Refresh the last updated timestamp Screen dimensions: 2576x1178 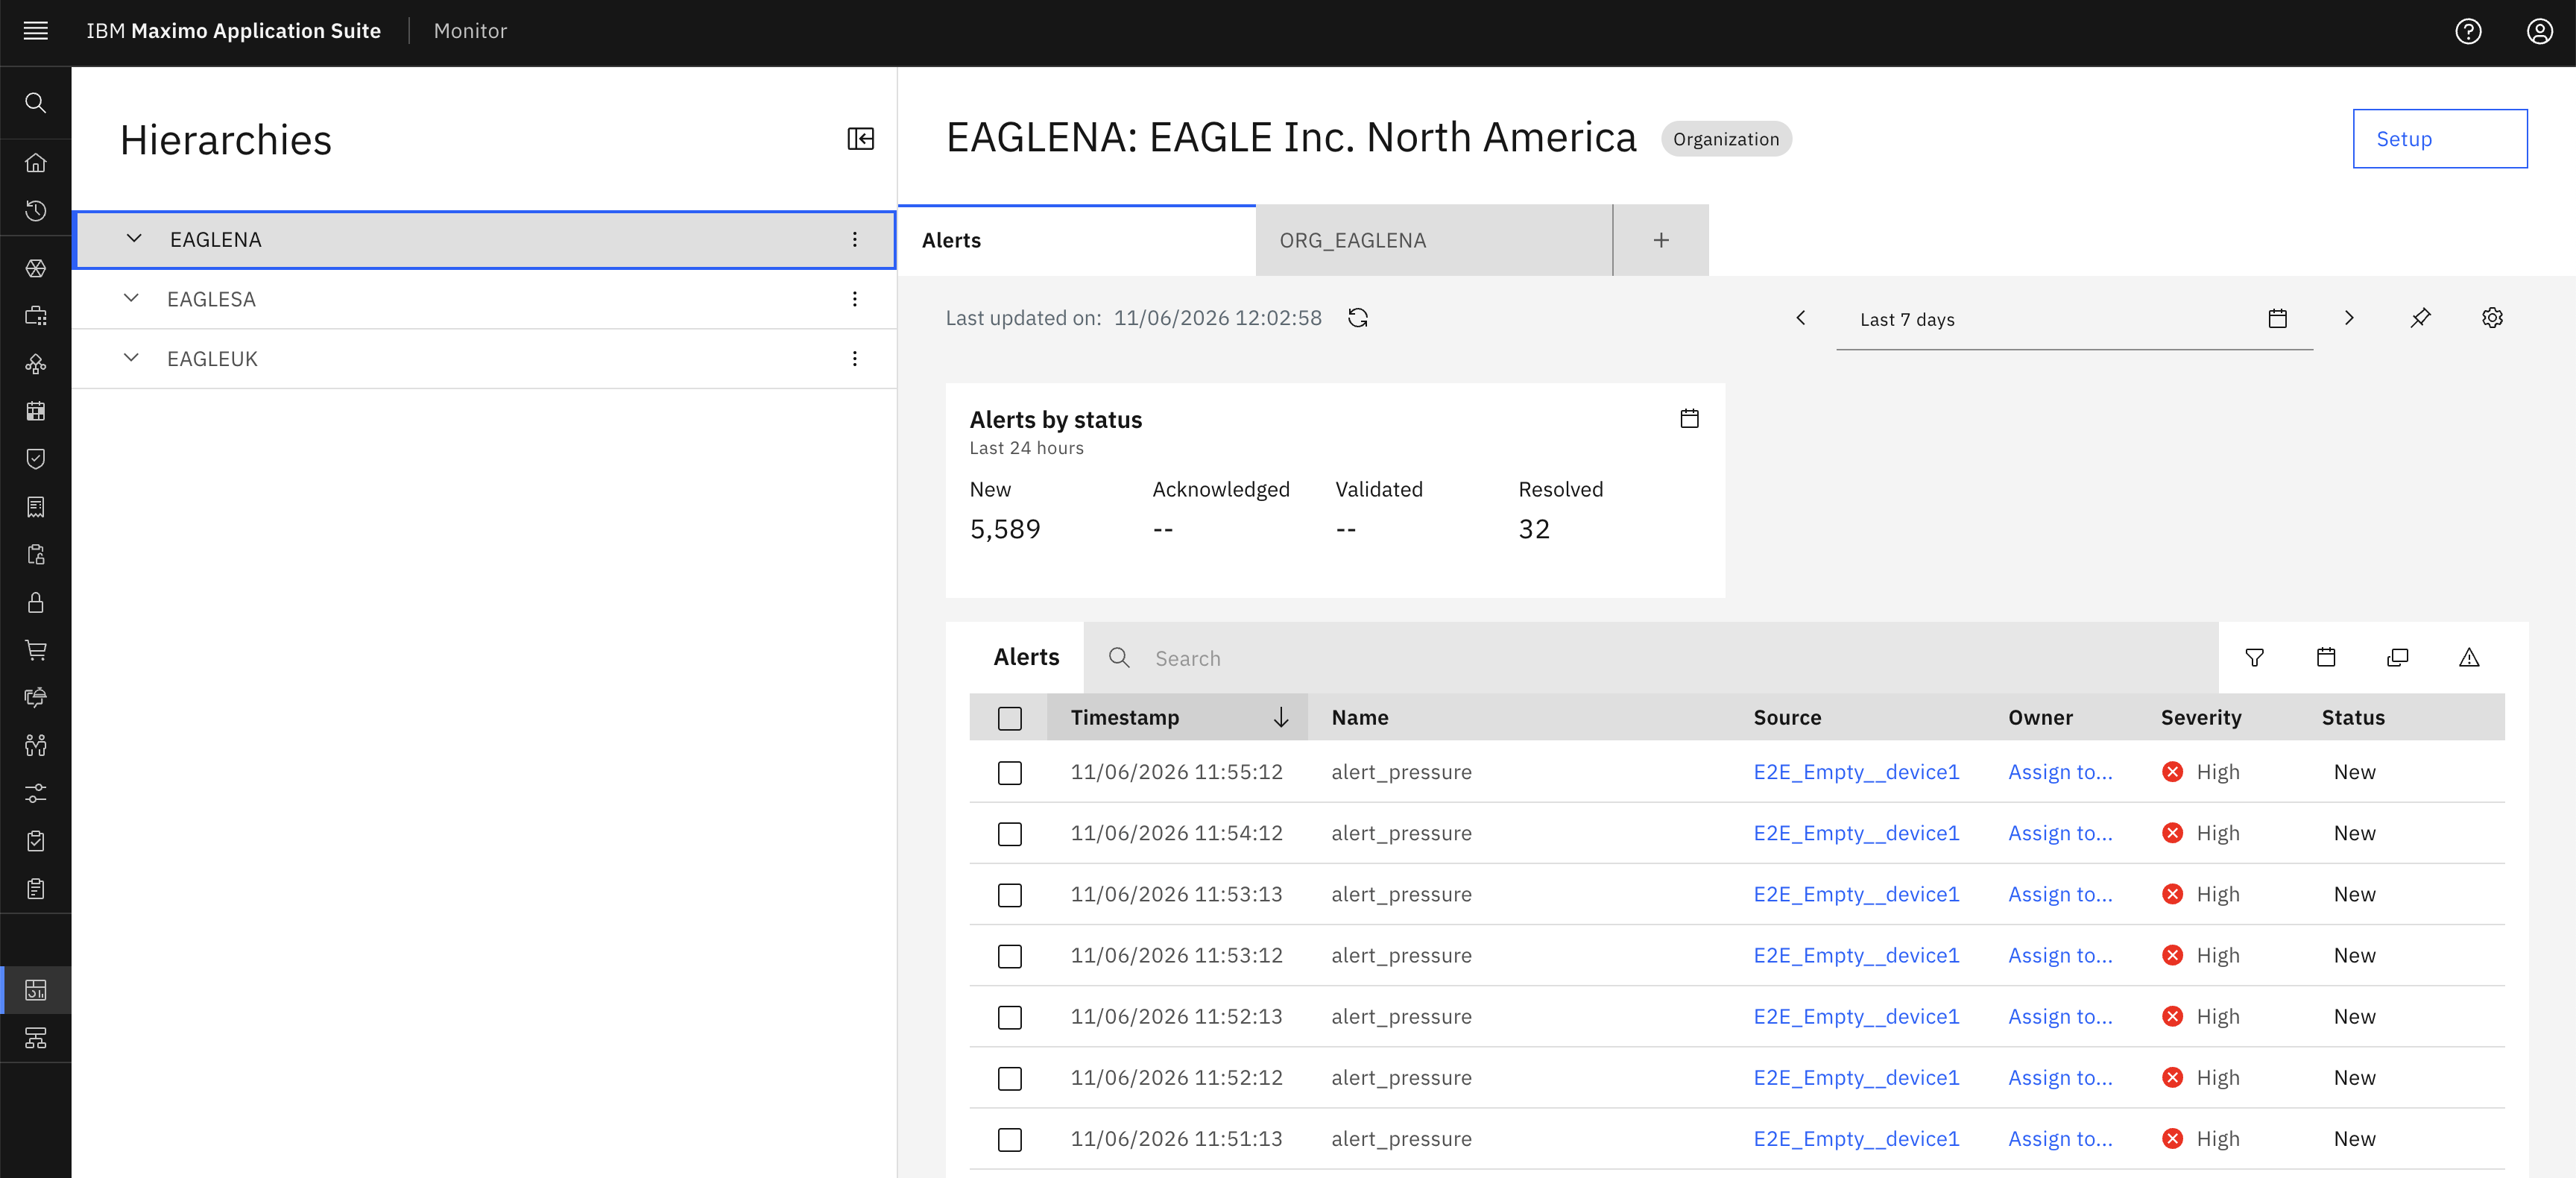click(1358, 318)
